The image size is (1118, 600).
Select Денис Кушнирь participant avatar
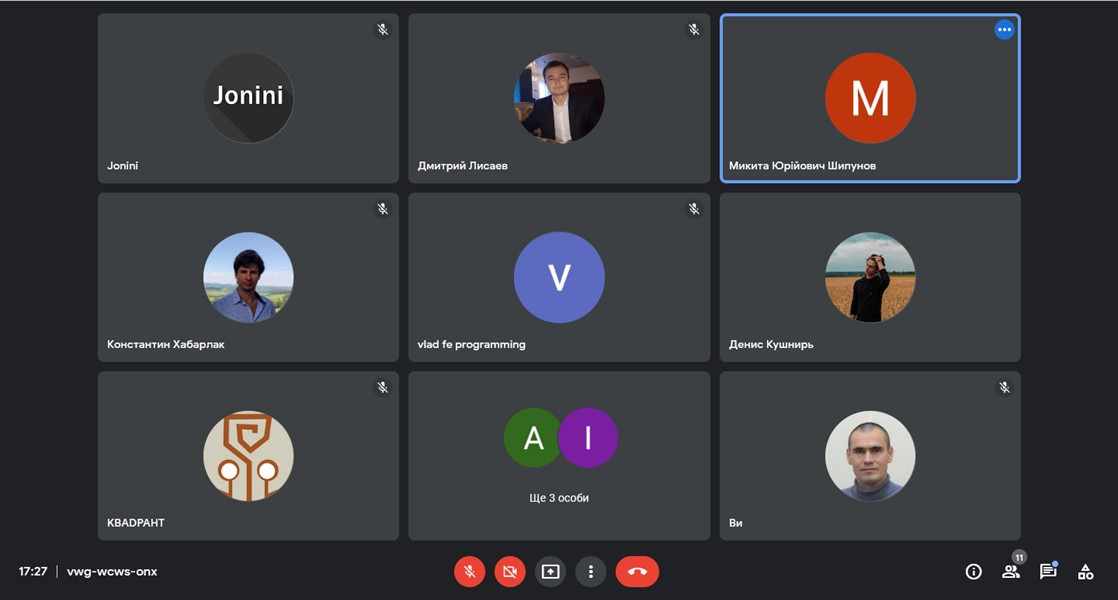point(870,277)
